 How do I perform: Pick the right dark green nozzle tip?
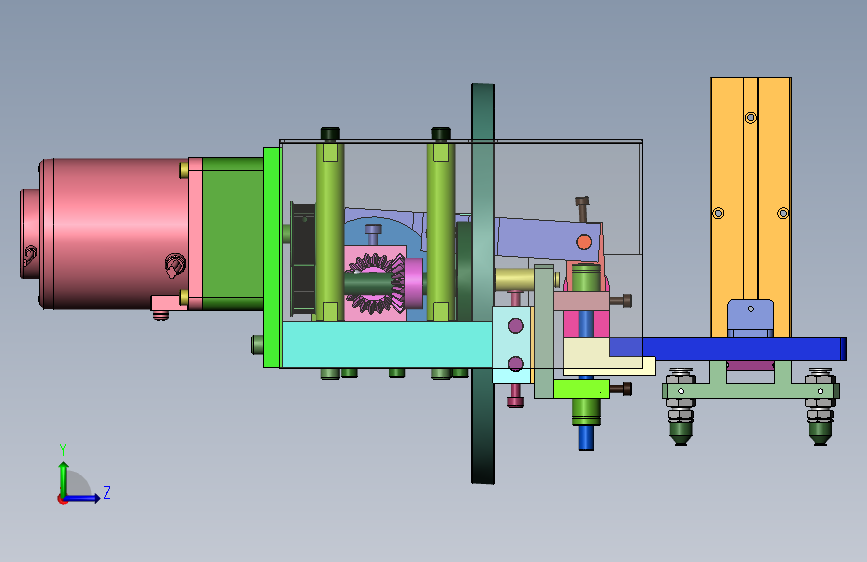click(x=821, y=433)
